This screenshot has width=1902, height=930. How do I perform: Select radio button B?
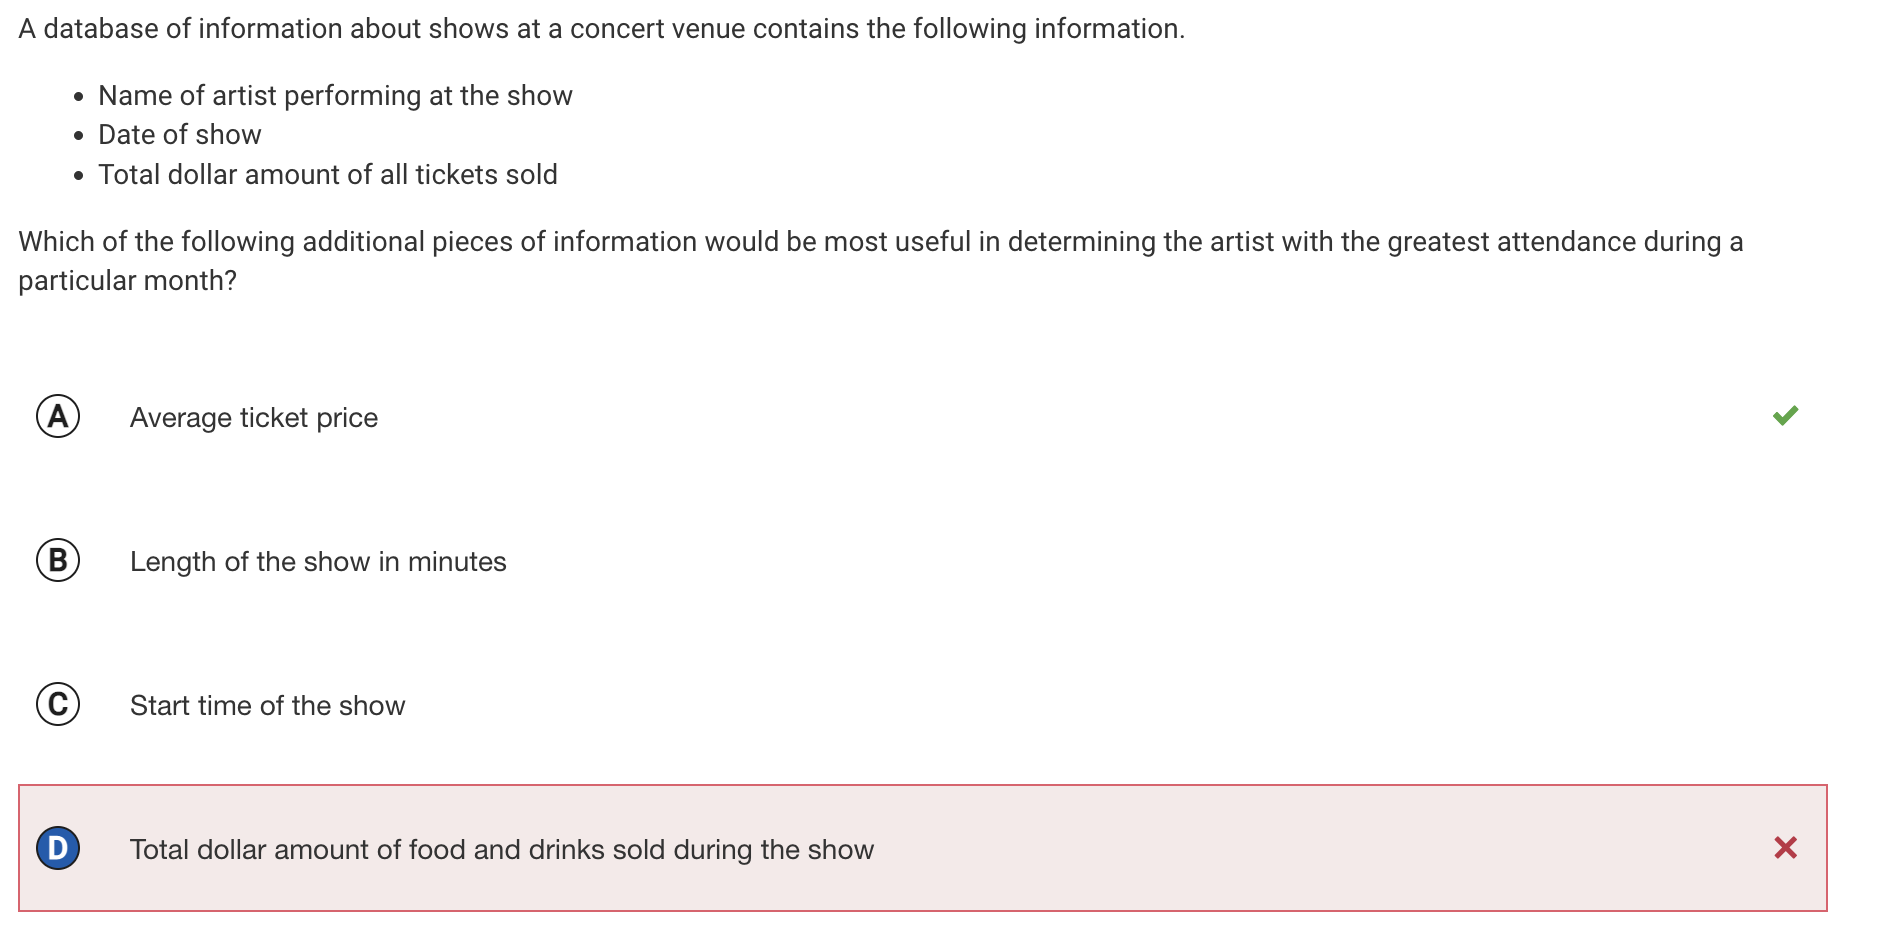point(58,560)
